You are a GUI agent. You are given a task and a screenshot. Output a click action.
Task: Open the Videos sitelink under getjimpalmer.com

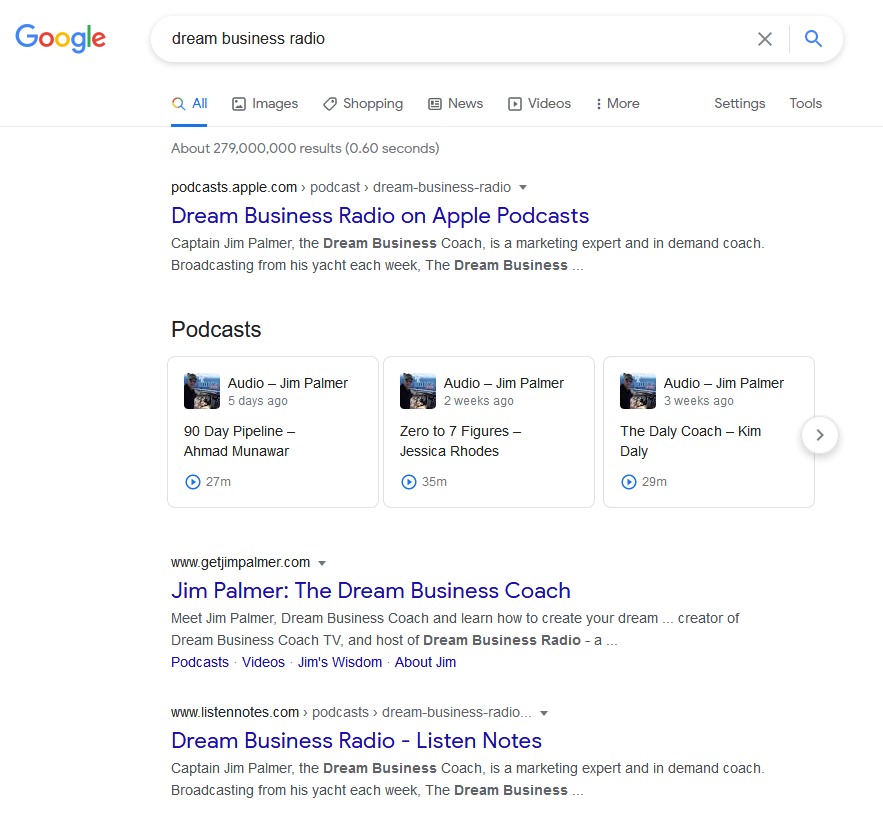click(263, 662)
